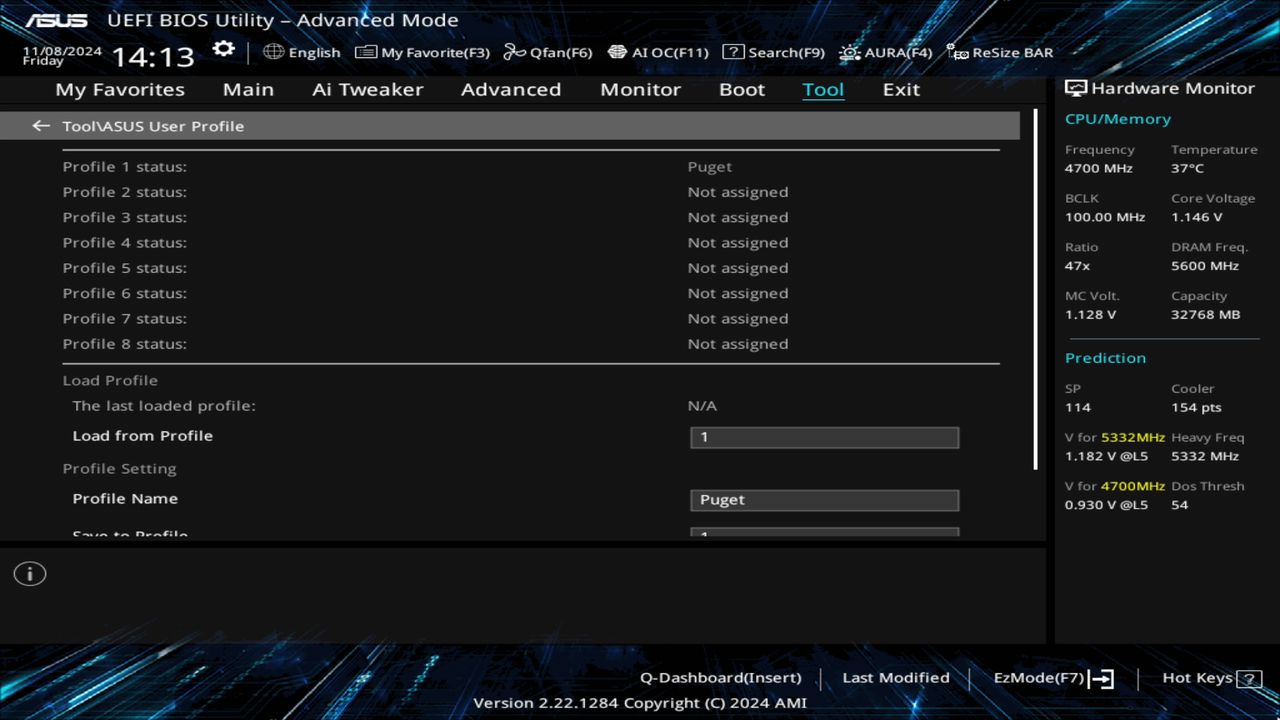Launch AI OC(F11) from the toolbar
This screenshot has height=720, width=1280.
coord(658,52)
